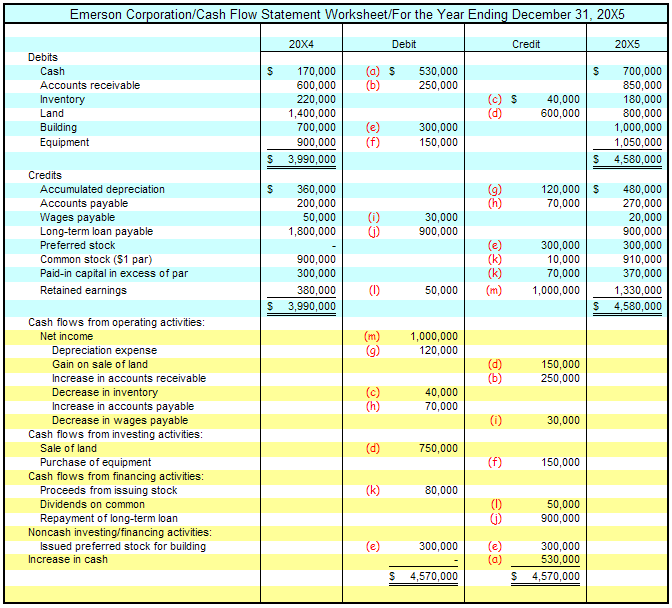Select the Inventory row label
Image resolution: width=672 pixels, height=608 pixels.
[x=63, y=99]
